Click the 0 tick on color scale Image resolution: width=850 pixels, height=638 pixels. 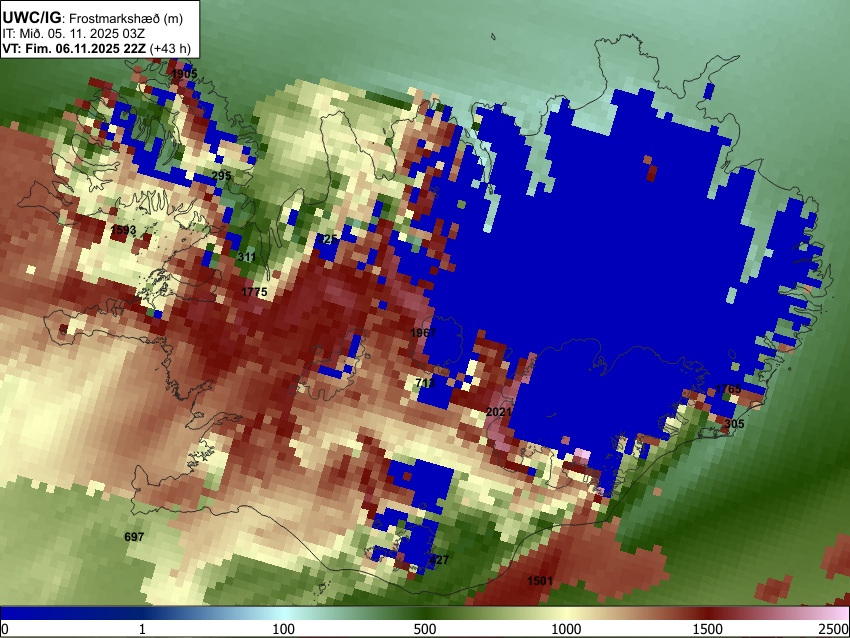click(5, 629)
